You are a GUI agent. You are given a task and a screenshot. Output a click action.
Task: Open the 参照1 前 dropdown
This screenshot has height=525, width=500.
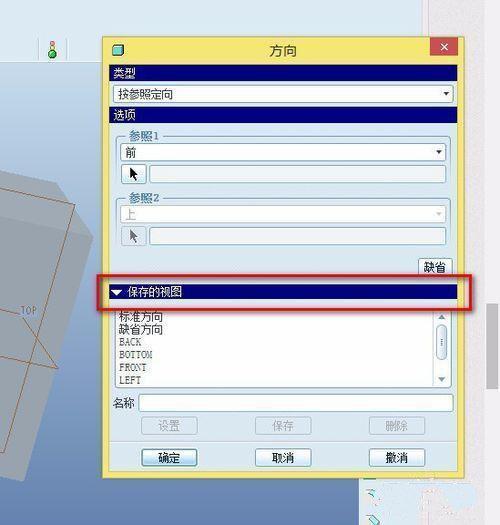pos(283,152)
